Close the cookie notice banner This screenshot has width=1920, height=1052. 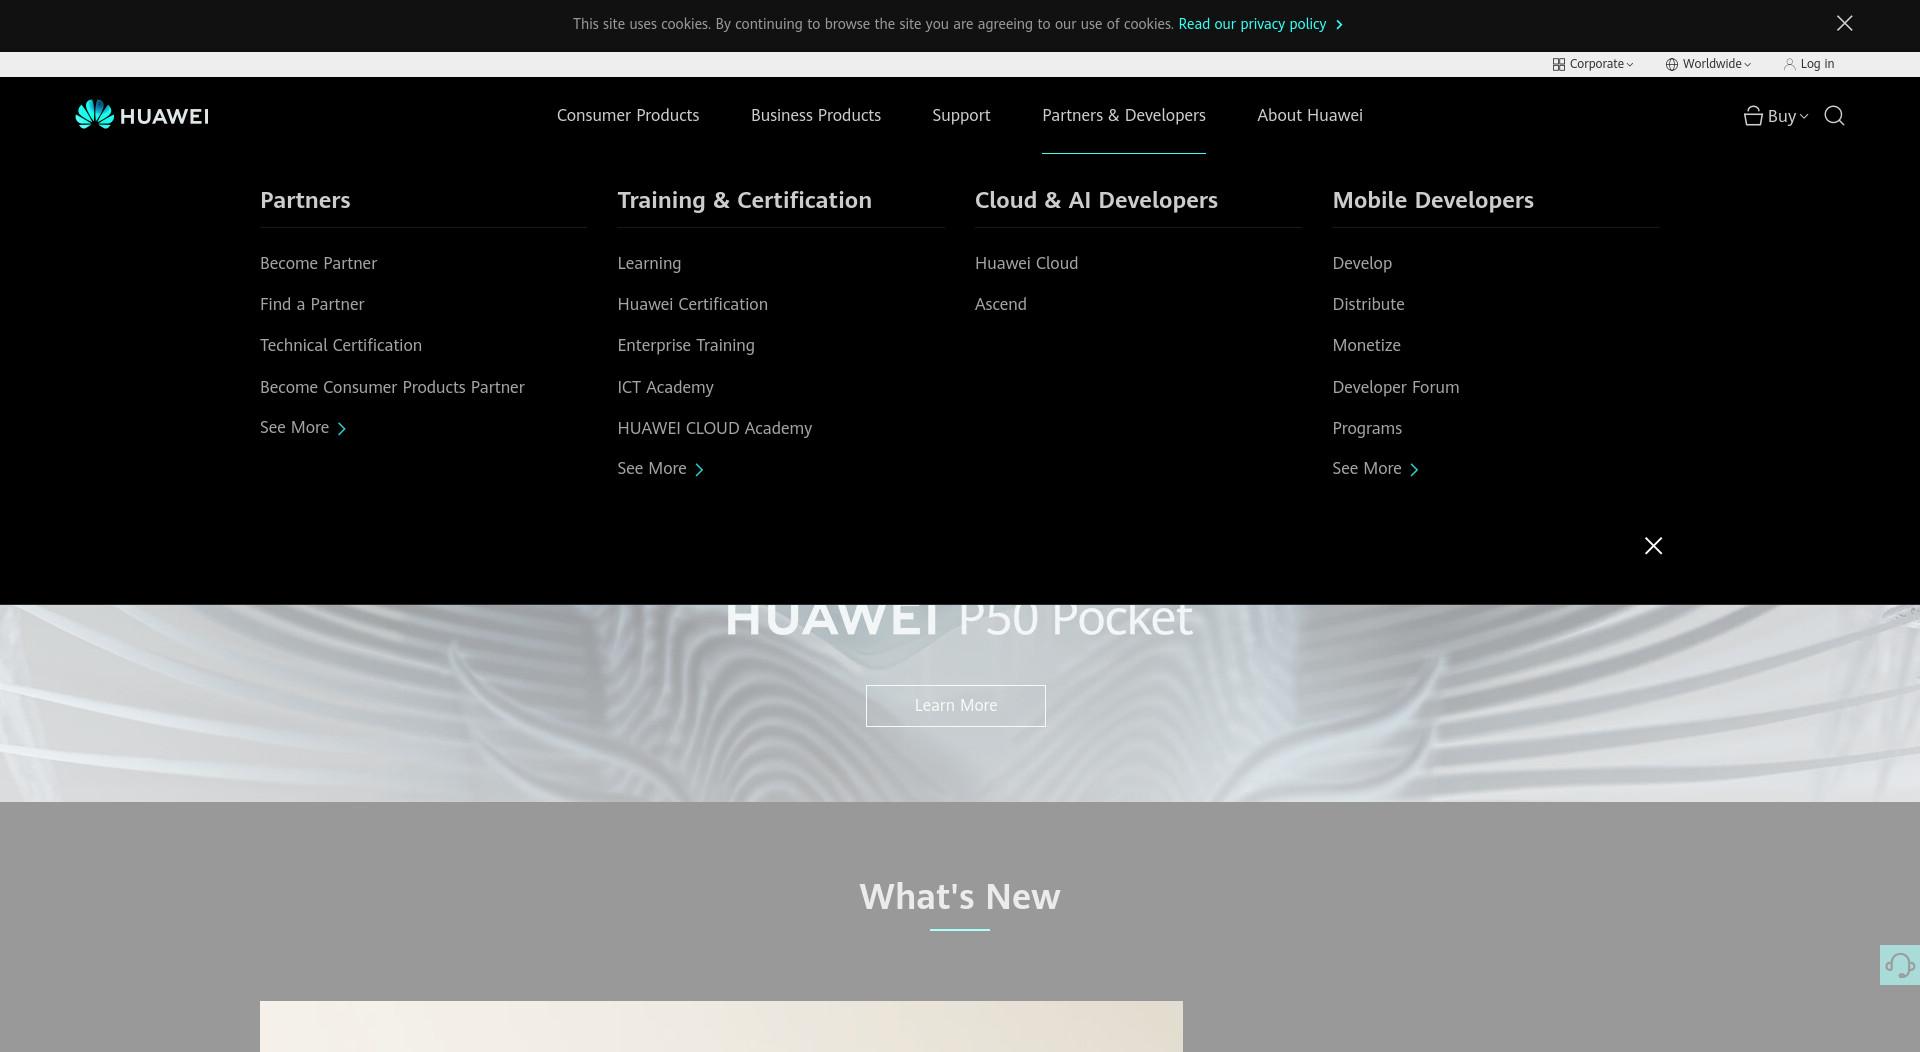1844,23
